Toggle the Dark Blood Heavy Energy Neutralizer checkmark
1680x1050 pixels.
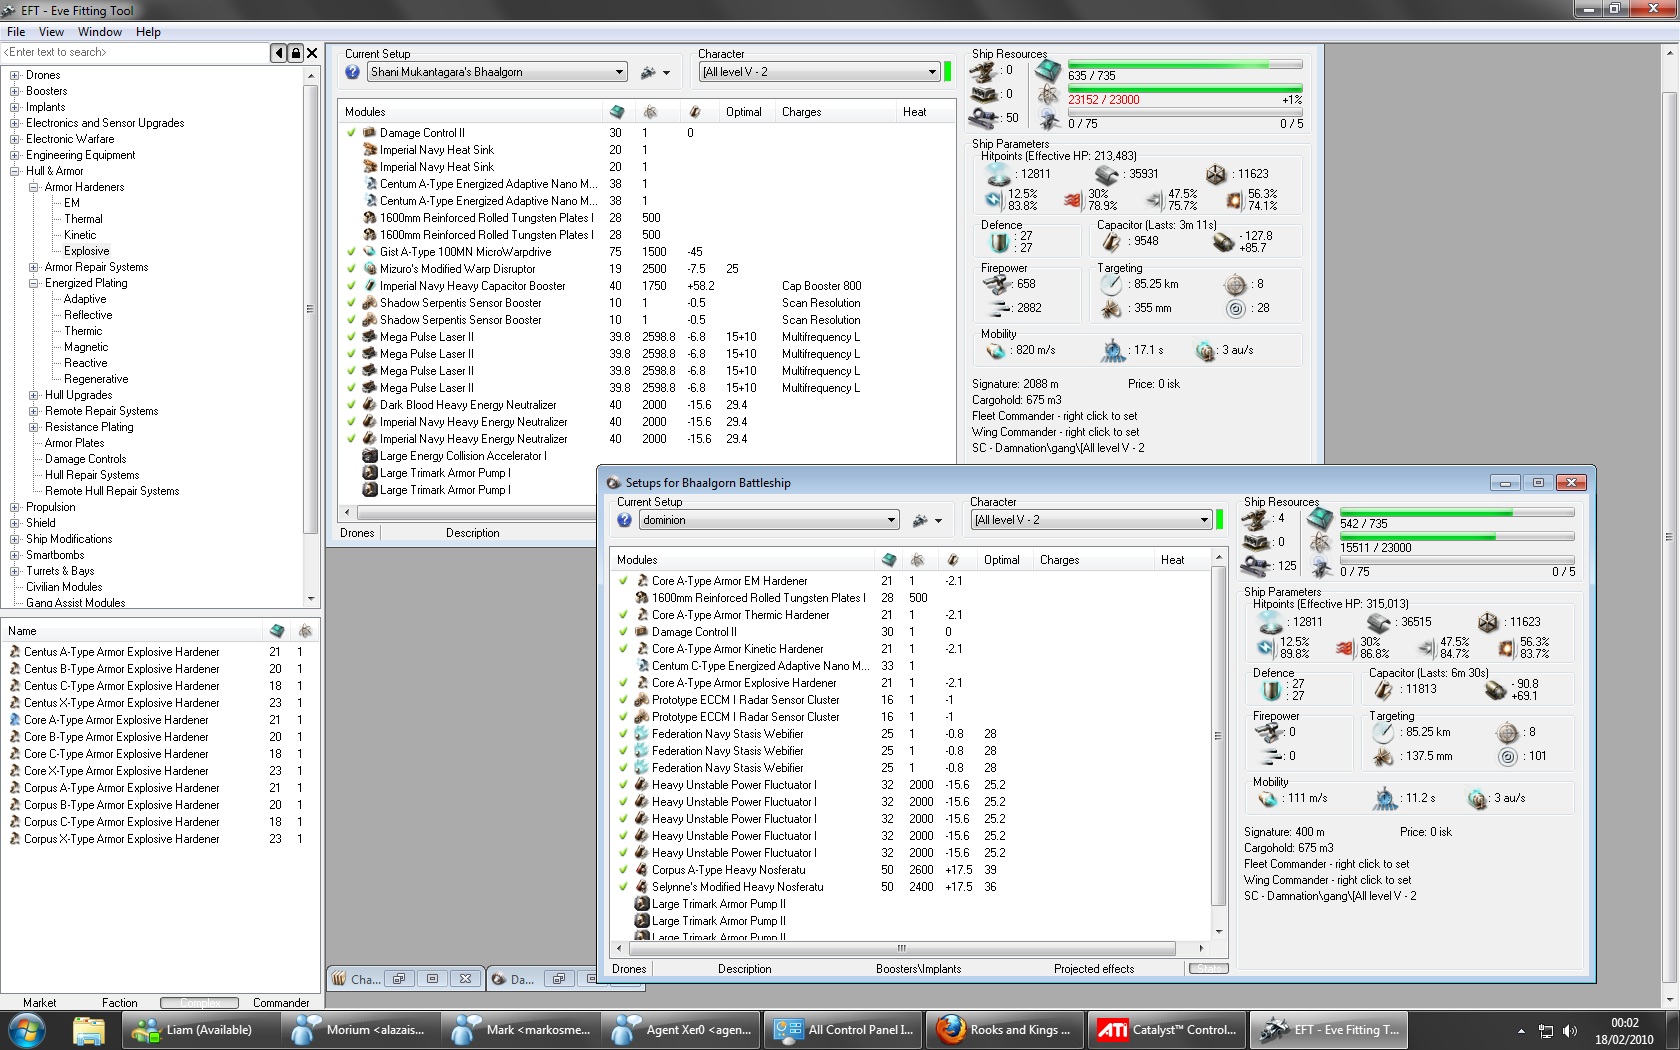(352, 405)
